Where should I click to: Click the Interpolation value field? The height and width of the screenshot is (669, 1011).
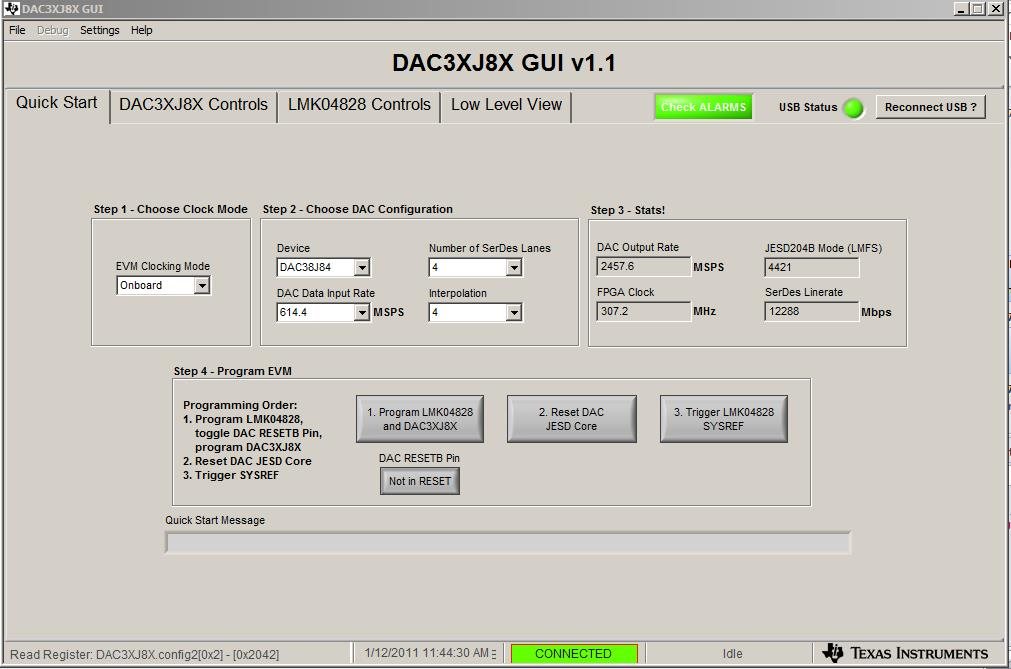click(467, 313)
